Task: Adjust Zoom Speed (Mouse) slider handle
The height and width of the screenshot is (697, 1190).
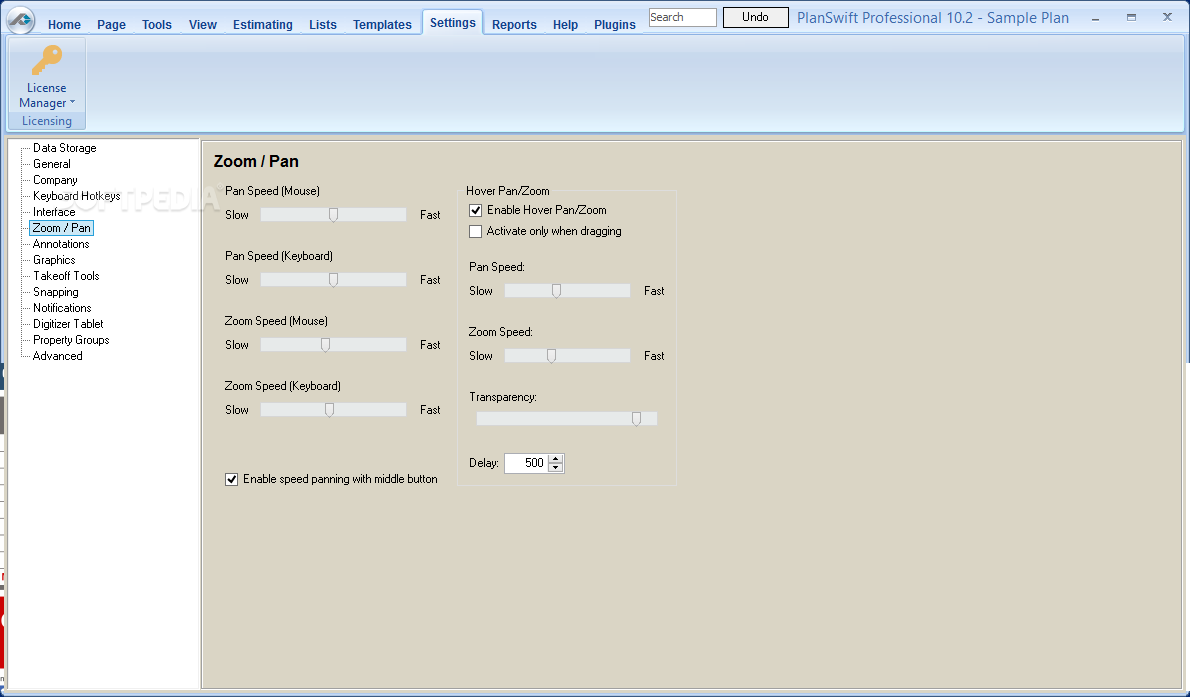Action: pos(326,345)
